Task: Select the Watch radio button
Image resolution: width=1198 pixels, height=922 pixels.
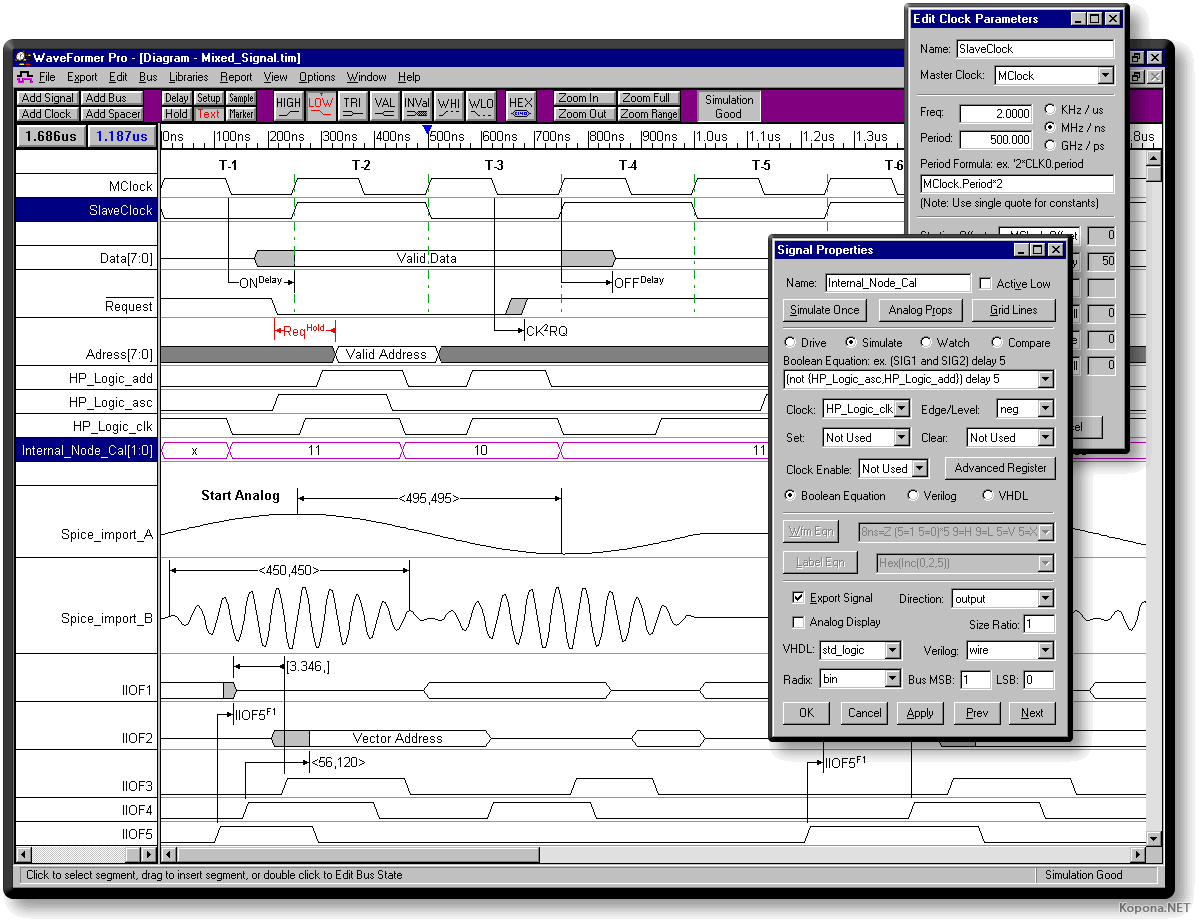Action: pyautogui.click(x=926, y=343)
